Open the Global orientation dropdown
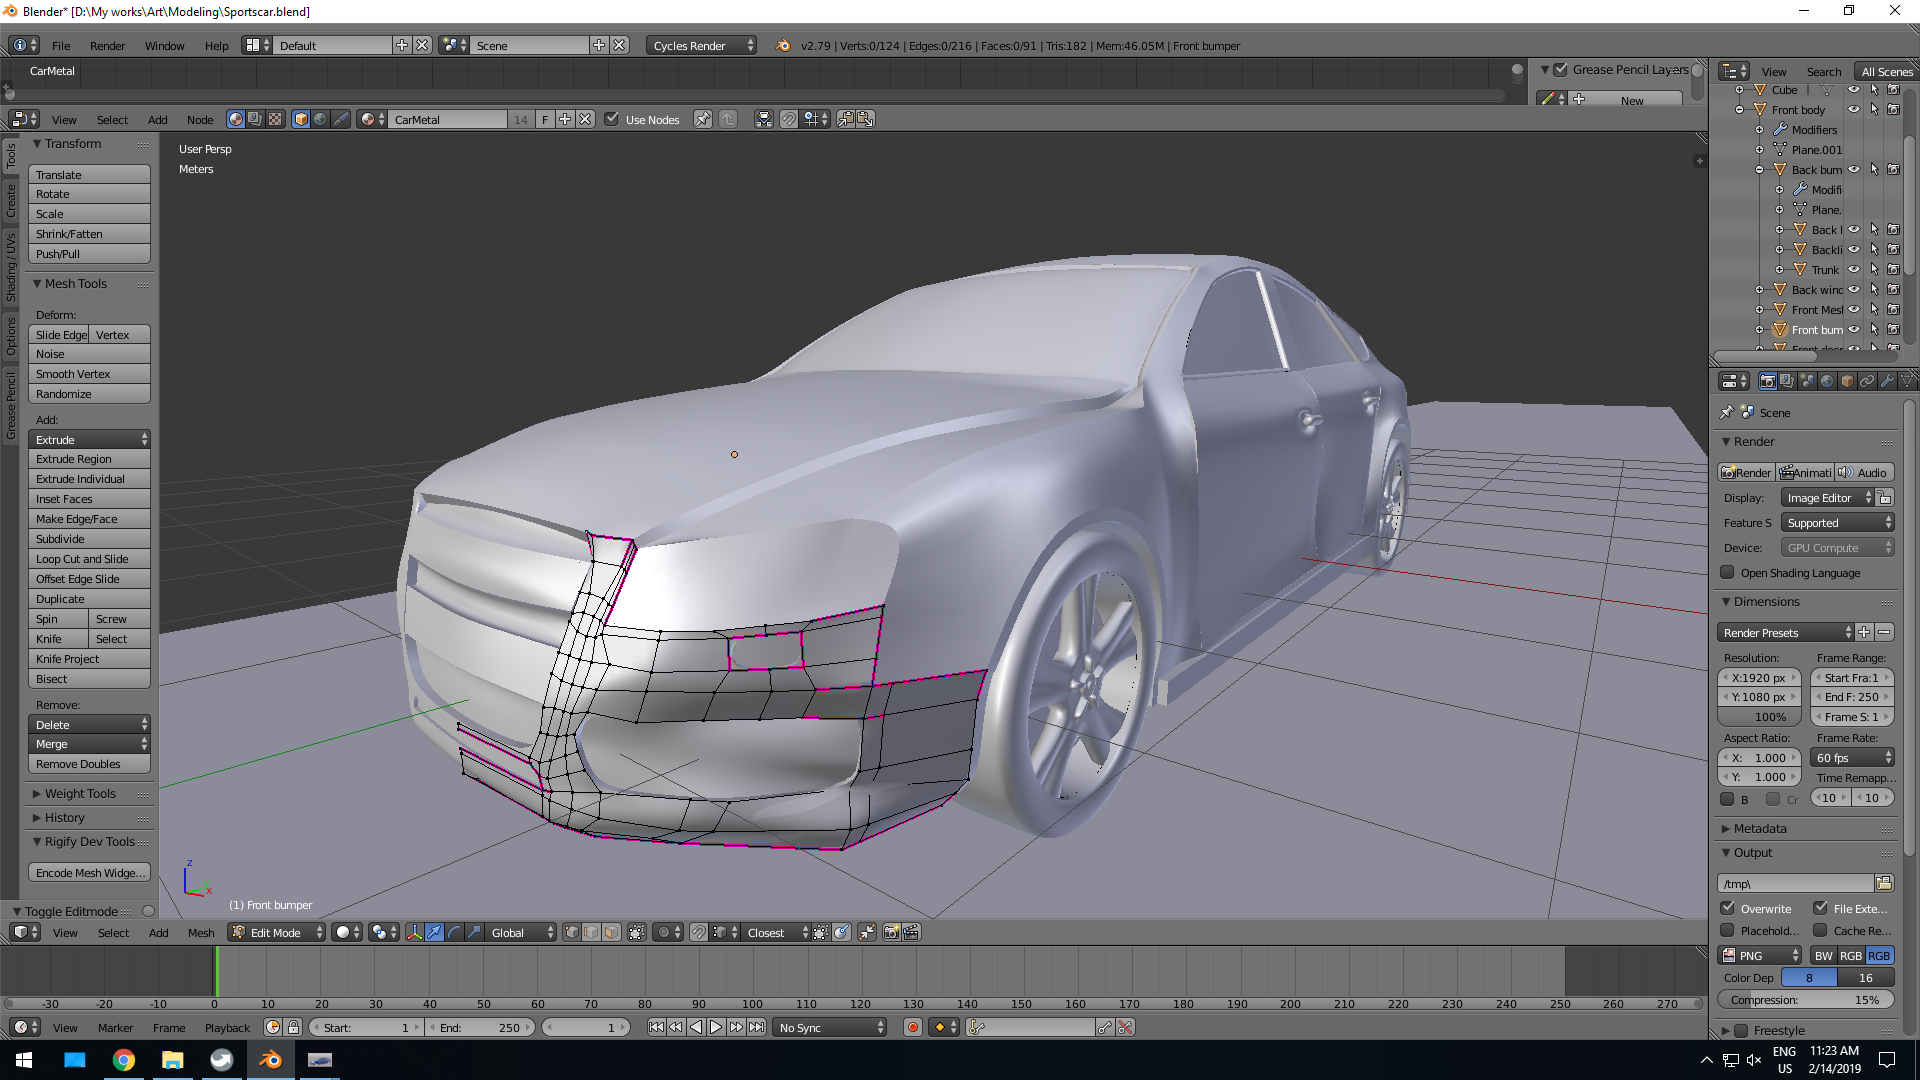This screenshot has width=1920, height=1080. 520,932
